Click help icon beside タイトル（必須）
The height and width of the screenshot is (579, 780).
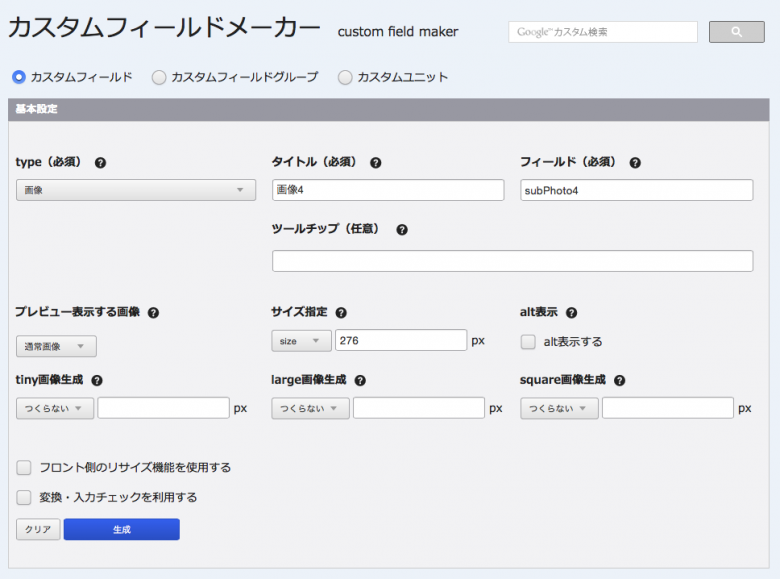[x=376, y=163]
